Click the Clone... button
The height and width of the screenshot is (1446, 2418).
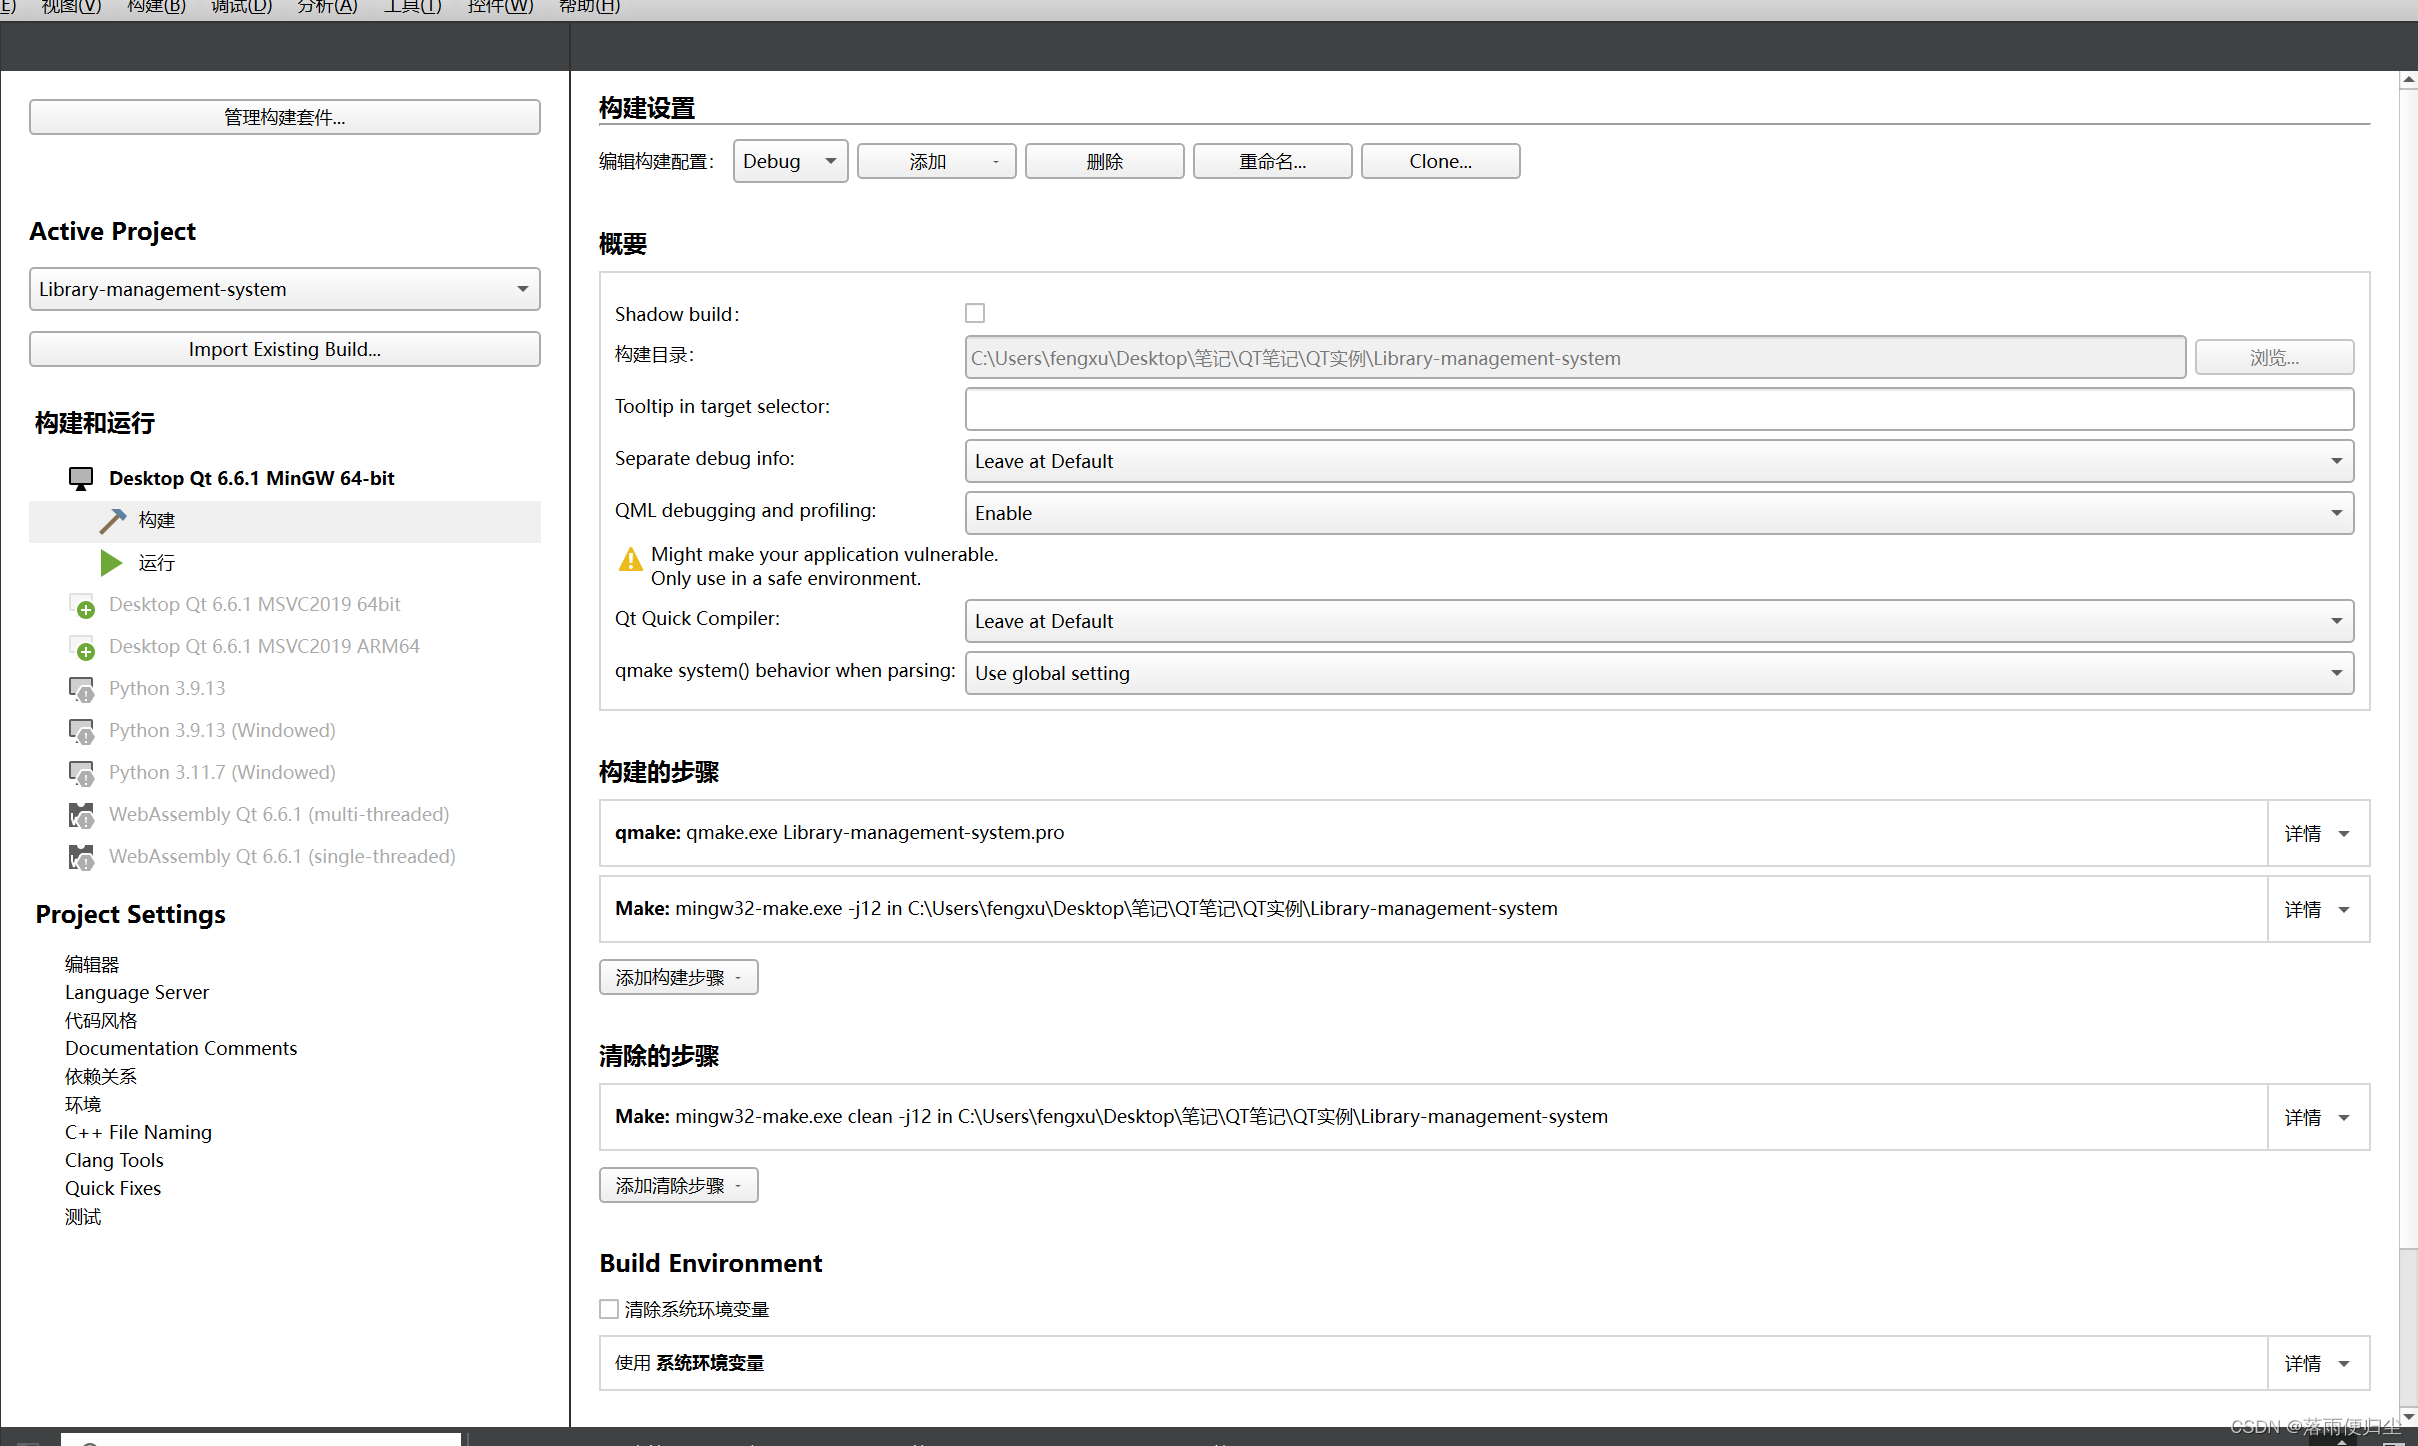[x=1439, y=161]
